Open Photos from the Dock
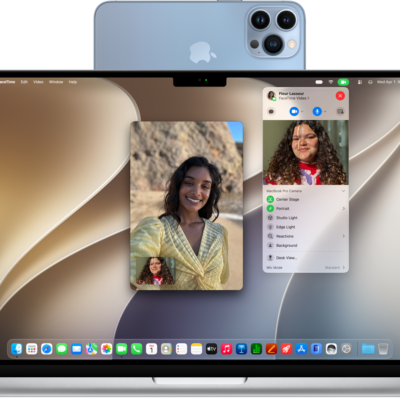The width and height of the screenshot is (400, 400). (x=107, y=349)
